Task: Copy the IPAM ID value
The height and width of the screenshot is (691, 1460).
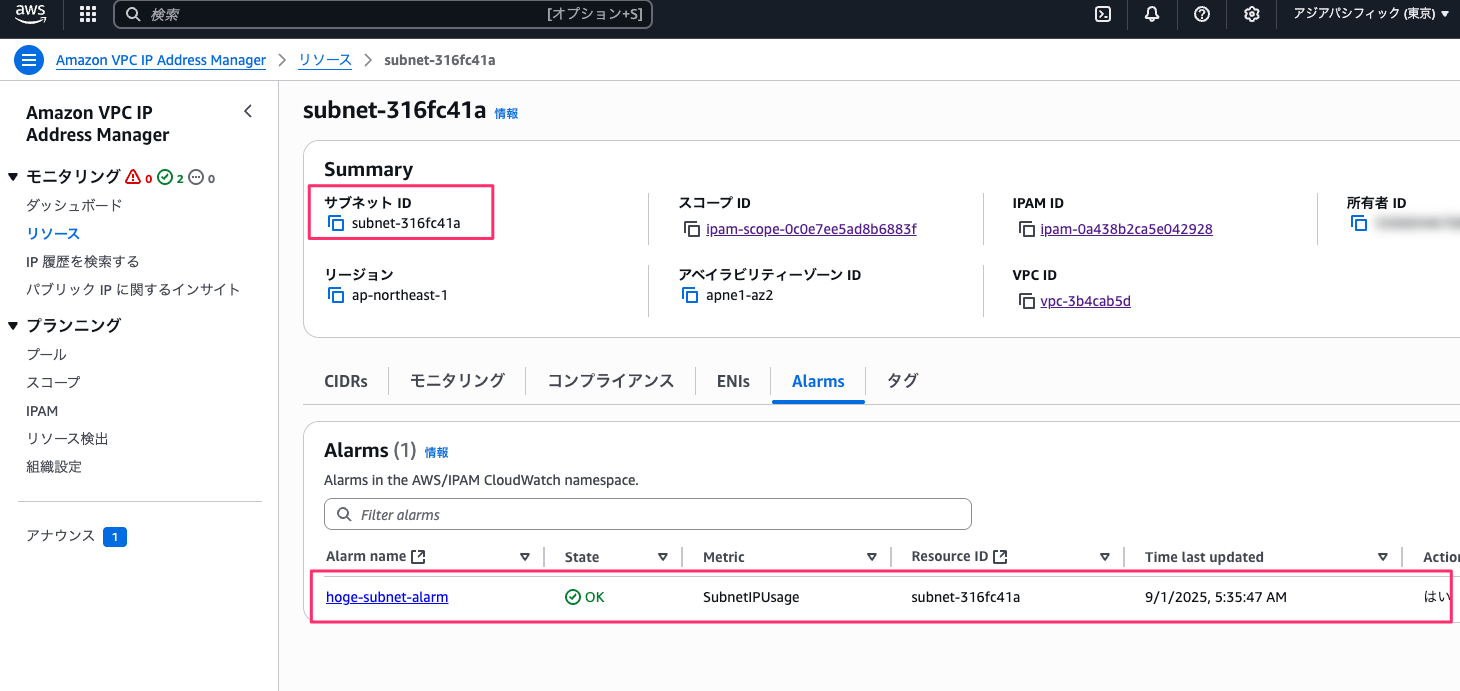Action: click(x=1026, y=229)
